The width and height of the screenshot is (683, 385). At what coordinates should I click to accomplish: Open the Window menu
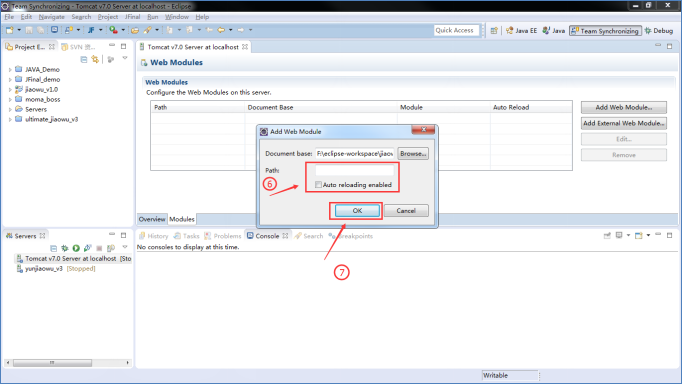click(176, 17)
